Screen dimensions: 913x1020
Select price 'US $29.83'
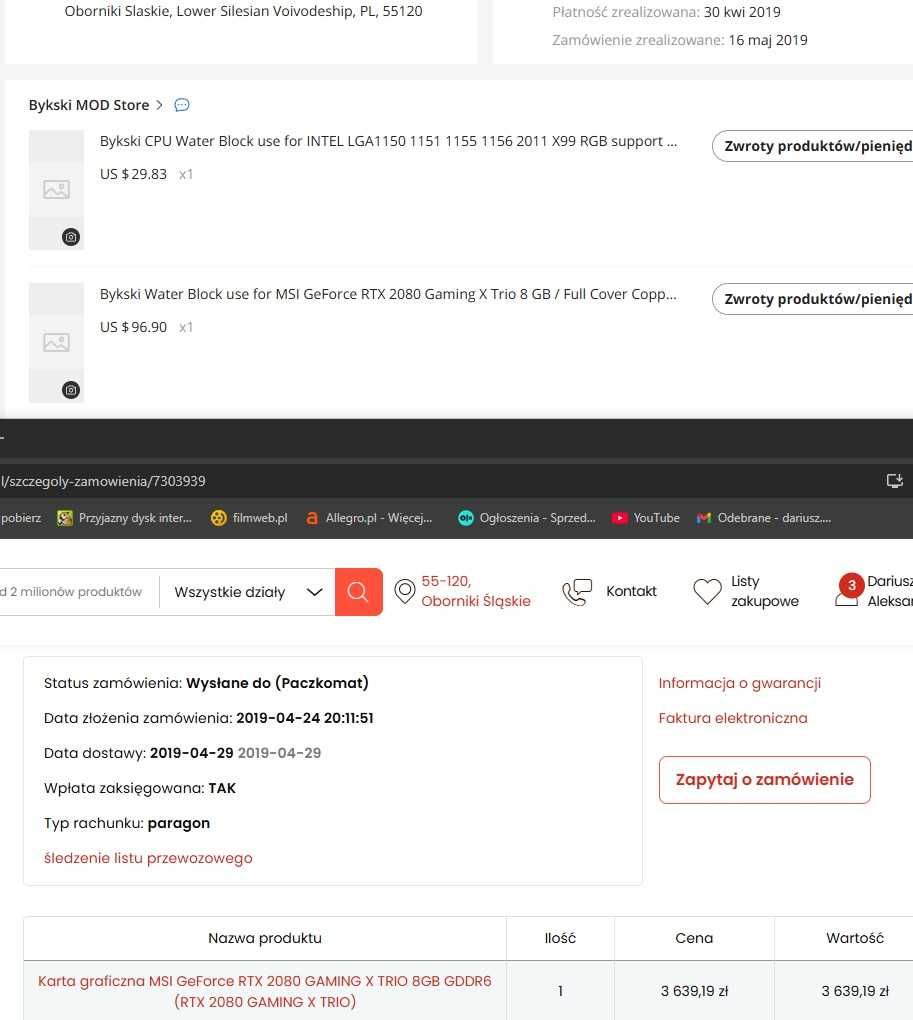(133, 174)
